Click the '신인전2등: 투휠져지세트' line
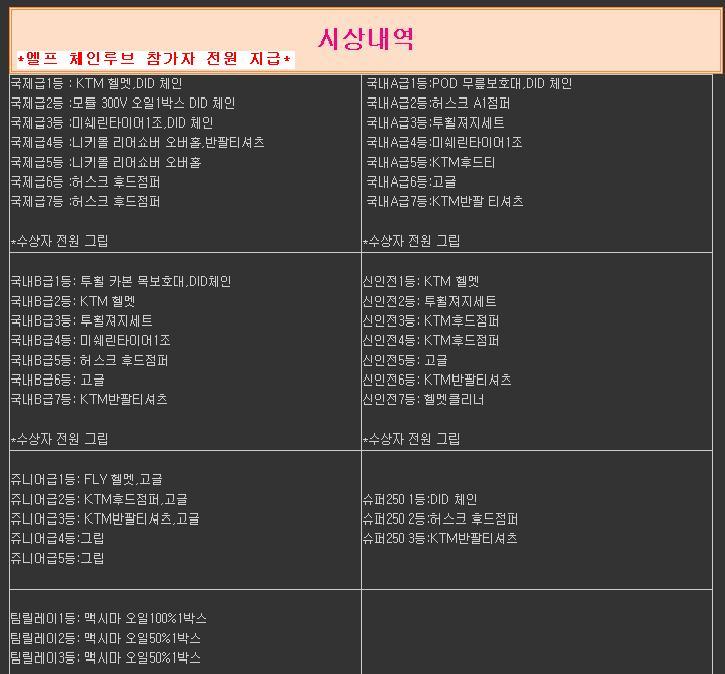Screen dimensions: 725x674 coord(430,301)
